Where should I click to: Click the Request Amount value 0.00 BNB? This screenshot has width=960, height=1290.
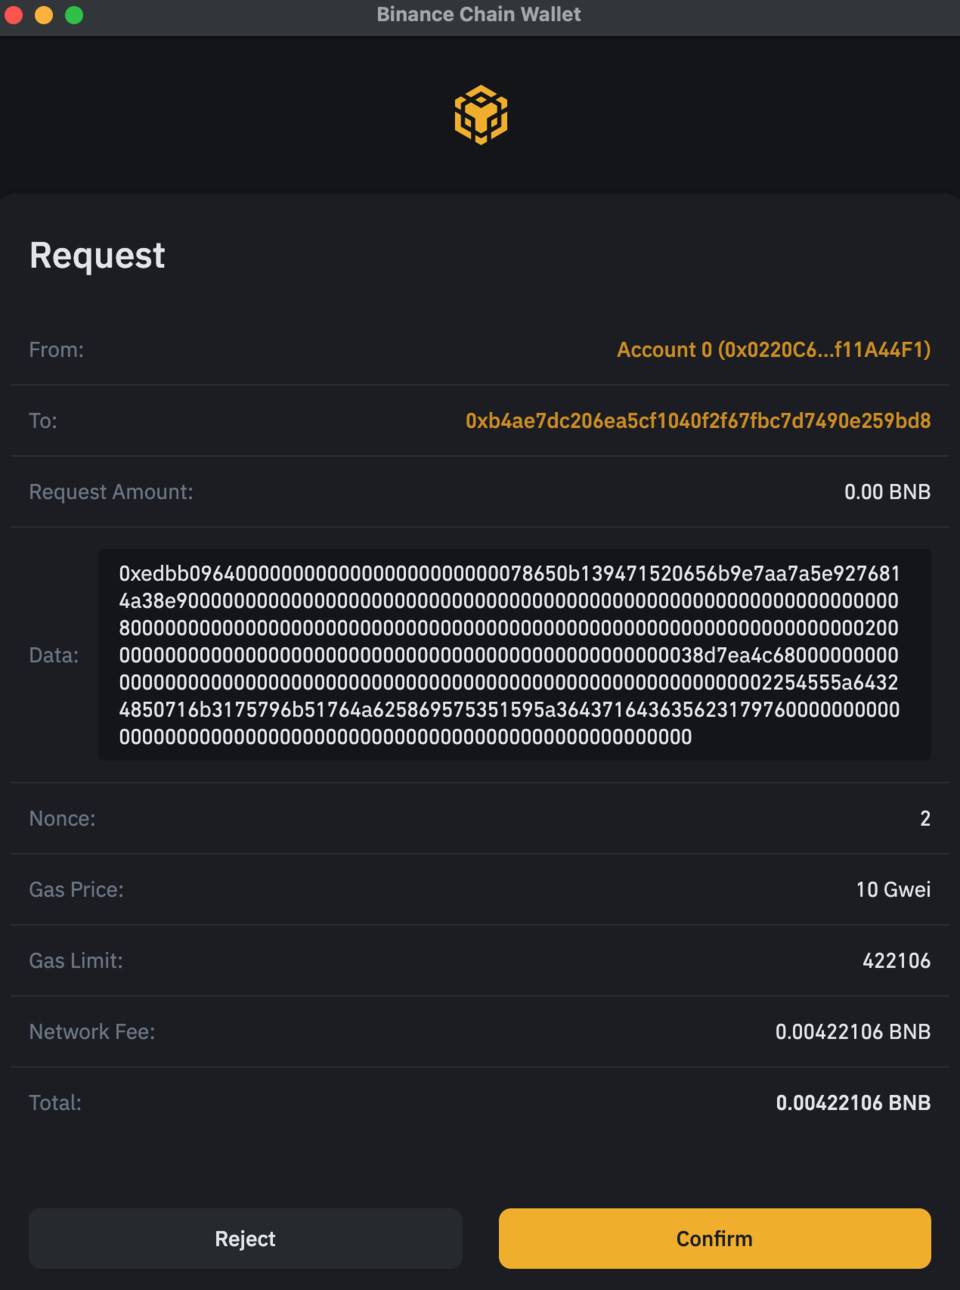pos(886,491)
